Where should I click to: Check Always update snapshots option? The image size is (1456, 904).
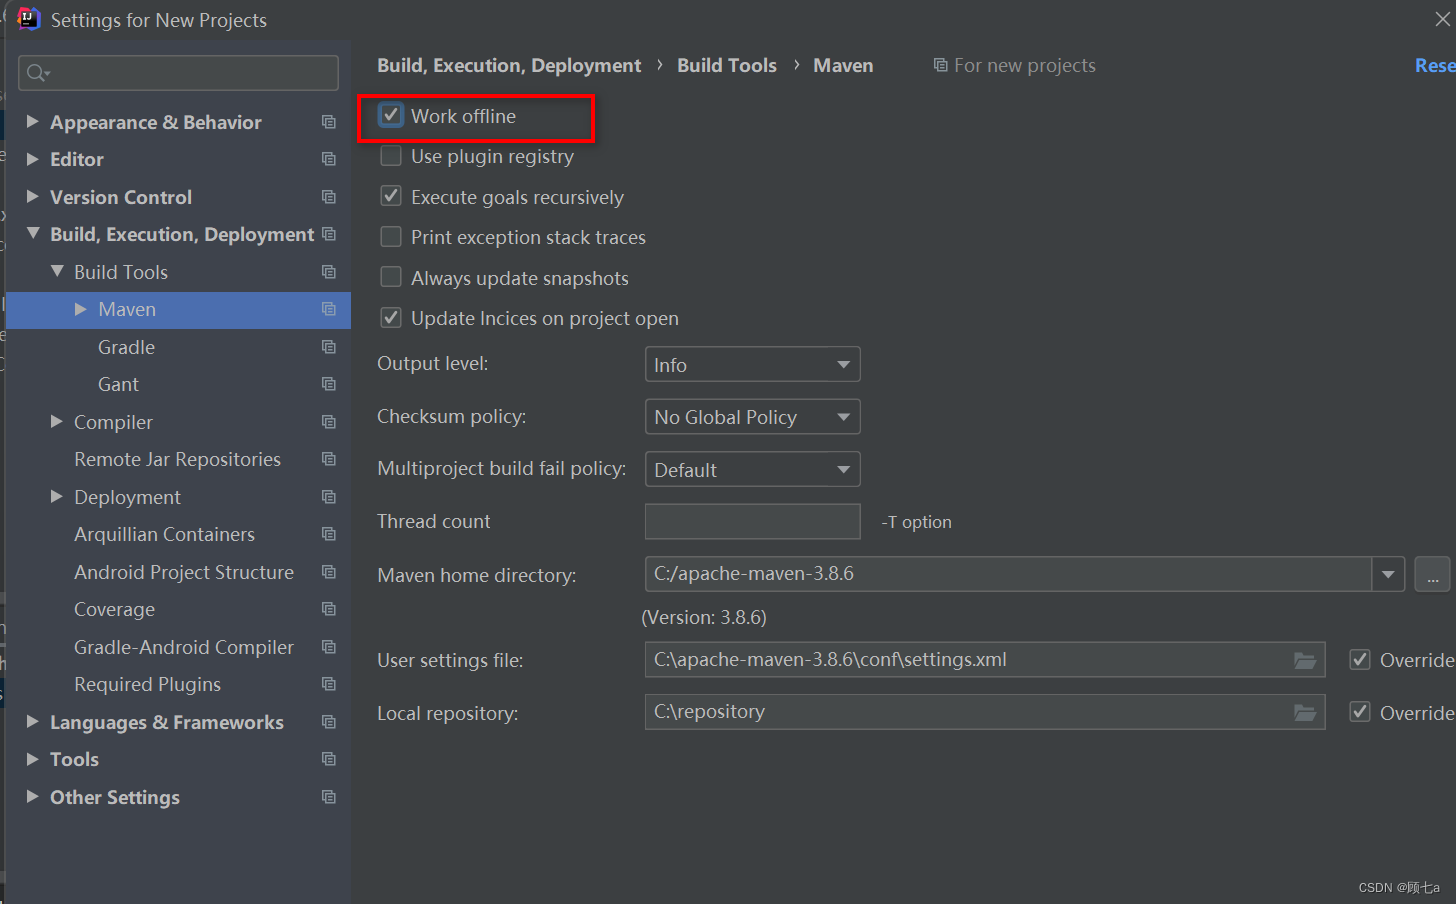click(391, 277)
